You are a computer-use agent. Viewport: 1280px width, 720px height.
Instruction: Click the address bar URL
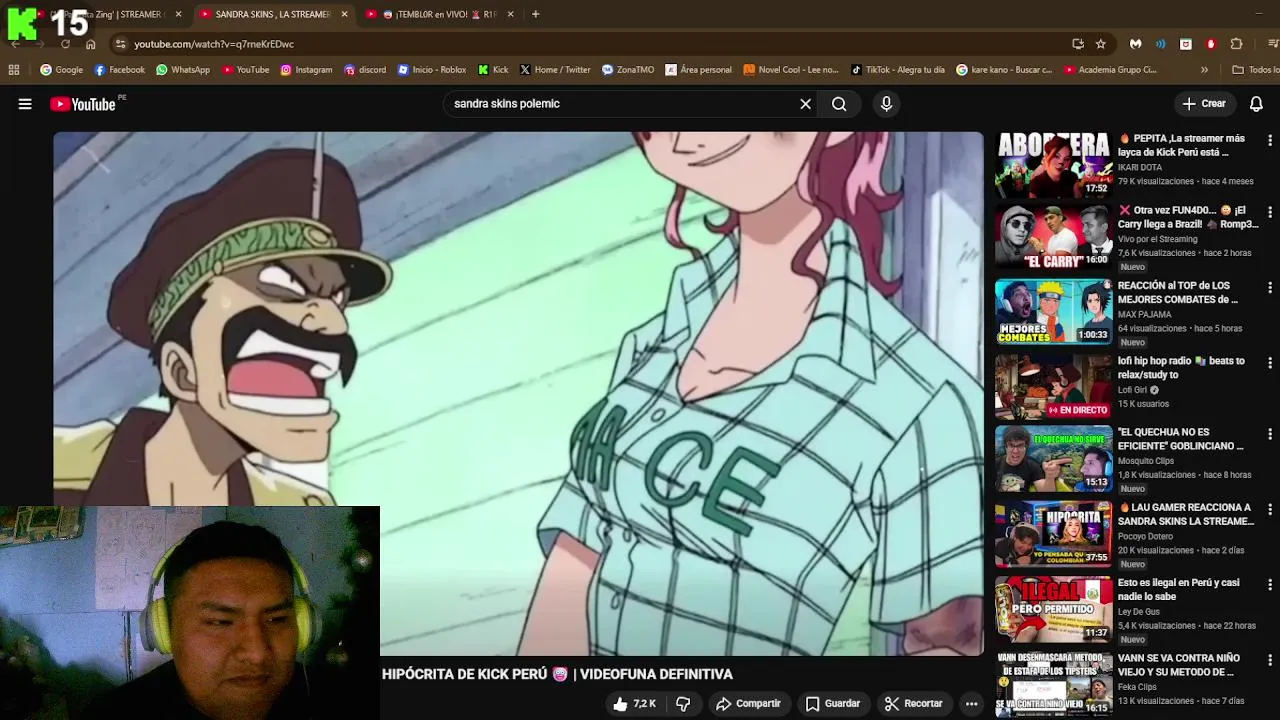pos(214,44)
